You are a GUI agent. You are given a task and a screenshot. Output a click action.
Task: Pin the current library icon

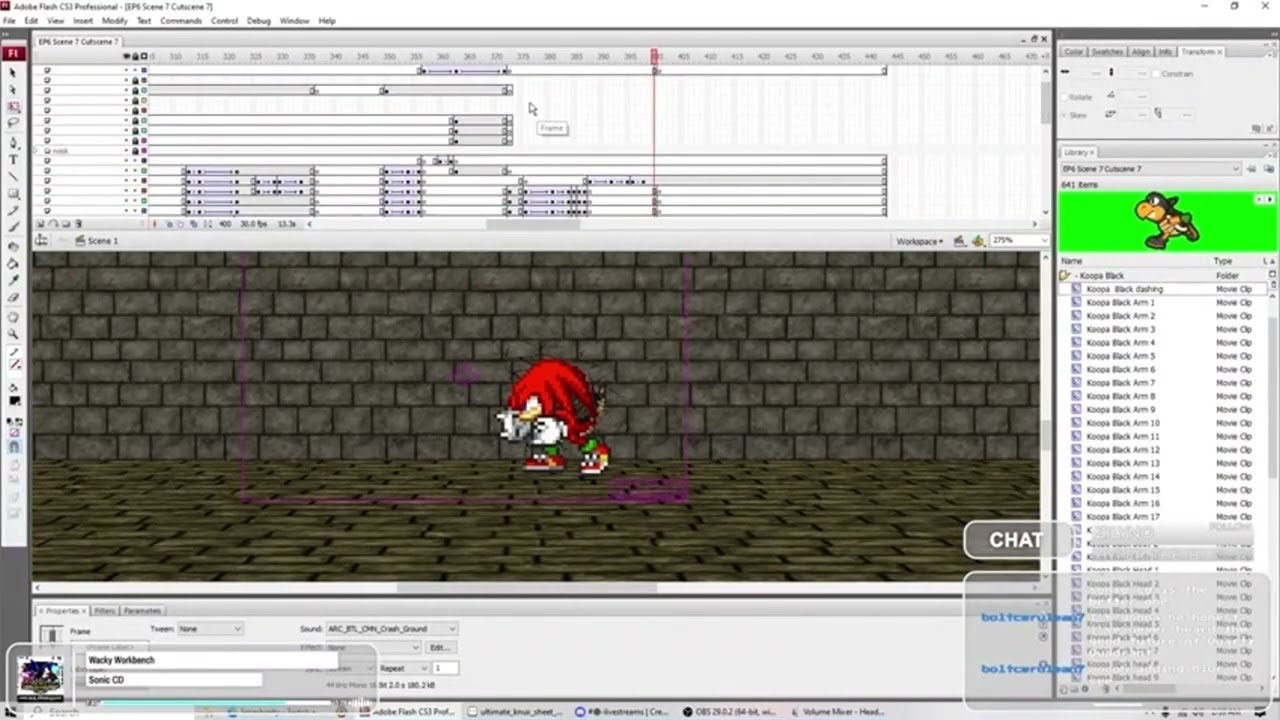pyautogui.click(x=1251, y=168)
